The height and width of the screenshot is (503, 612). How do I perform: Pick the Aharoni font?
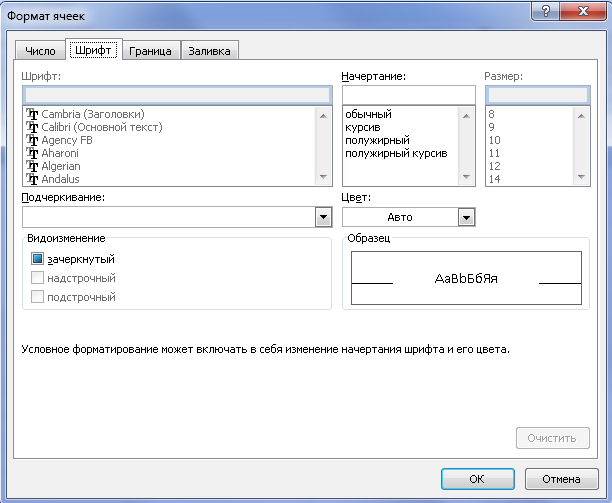click(x=59, y=153)
